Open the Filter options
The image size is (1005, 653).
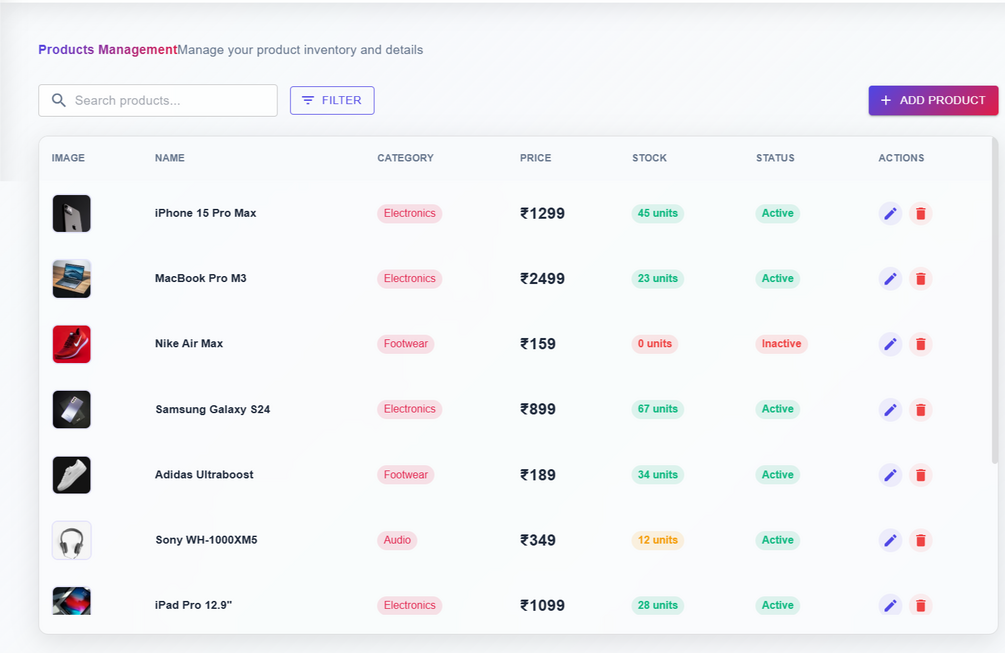point(332,100)
